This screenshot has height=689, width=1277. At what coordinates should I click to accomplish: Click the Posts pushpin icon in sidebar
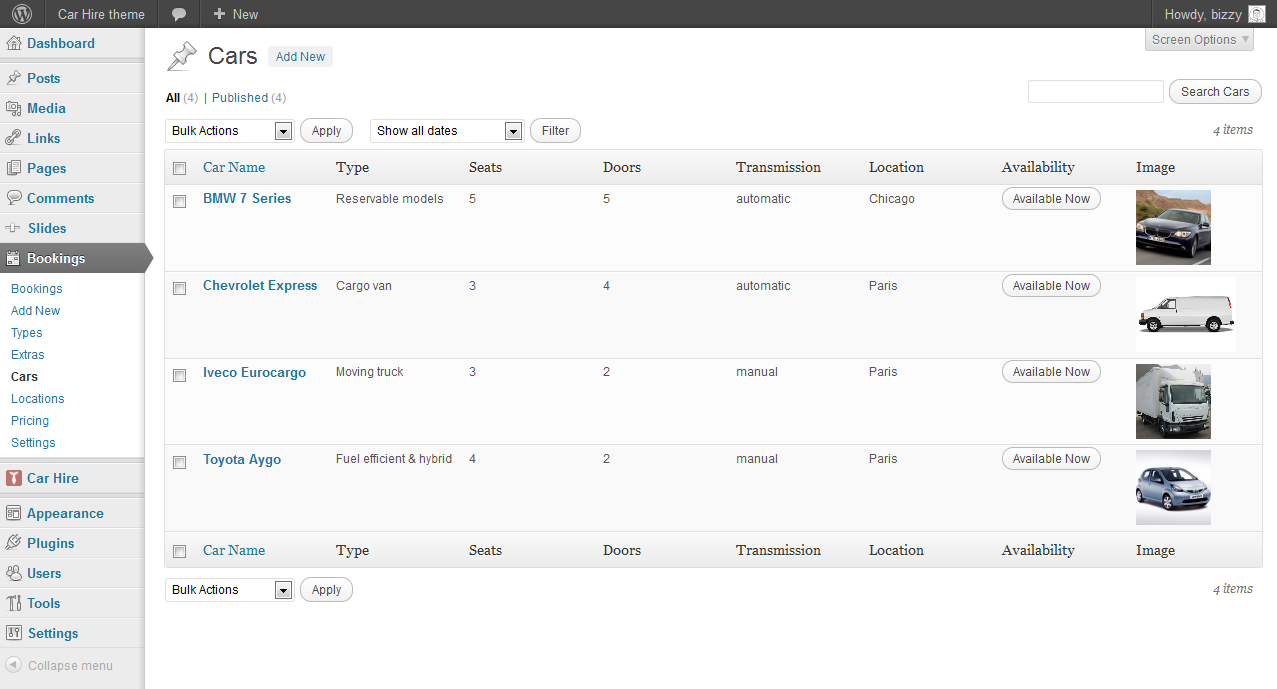pyautogui.click(x=14, y=78)
